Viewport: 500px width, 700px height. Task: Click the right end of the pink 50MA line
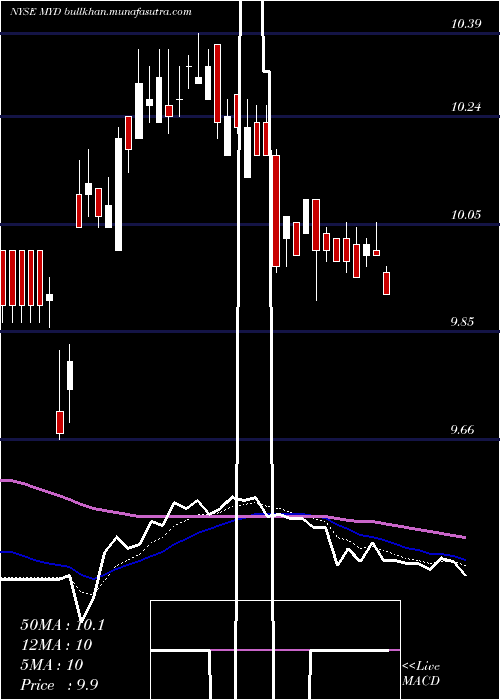[465, 537]
